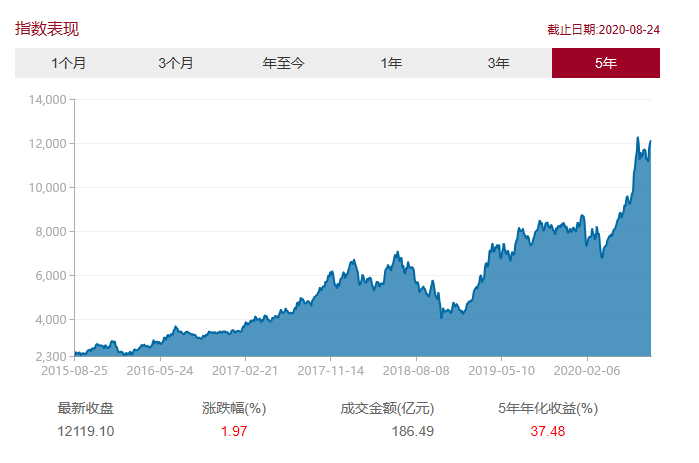The image size is (699, 463).
Task: Select the 1个月 tab
Action: (x=69, y=63)
